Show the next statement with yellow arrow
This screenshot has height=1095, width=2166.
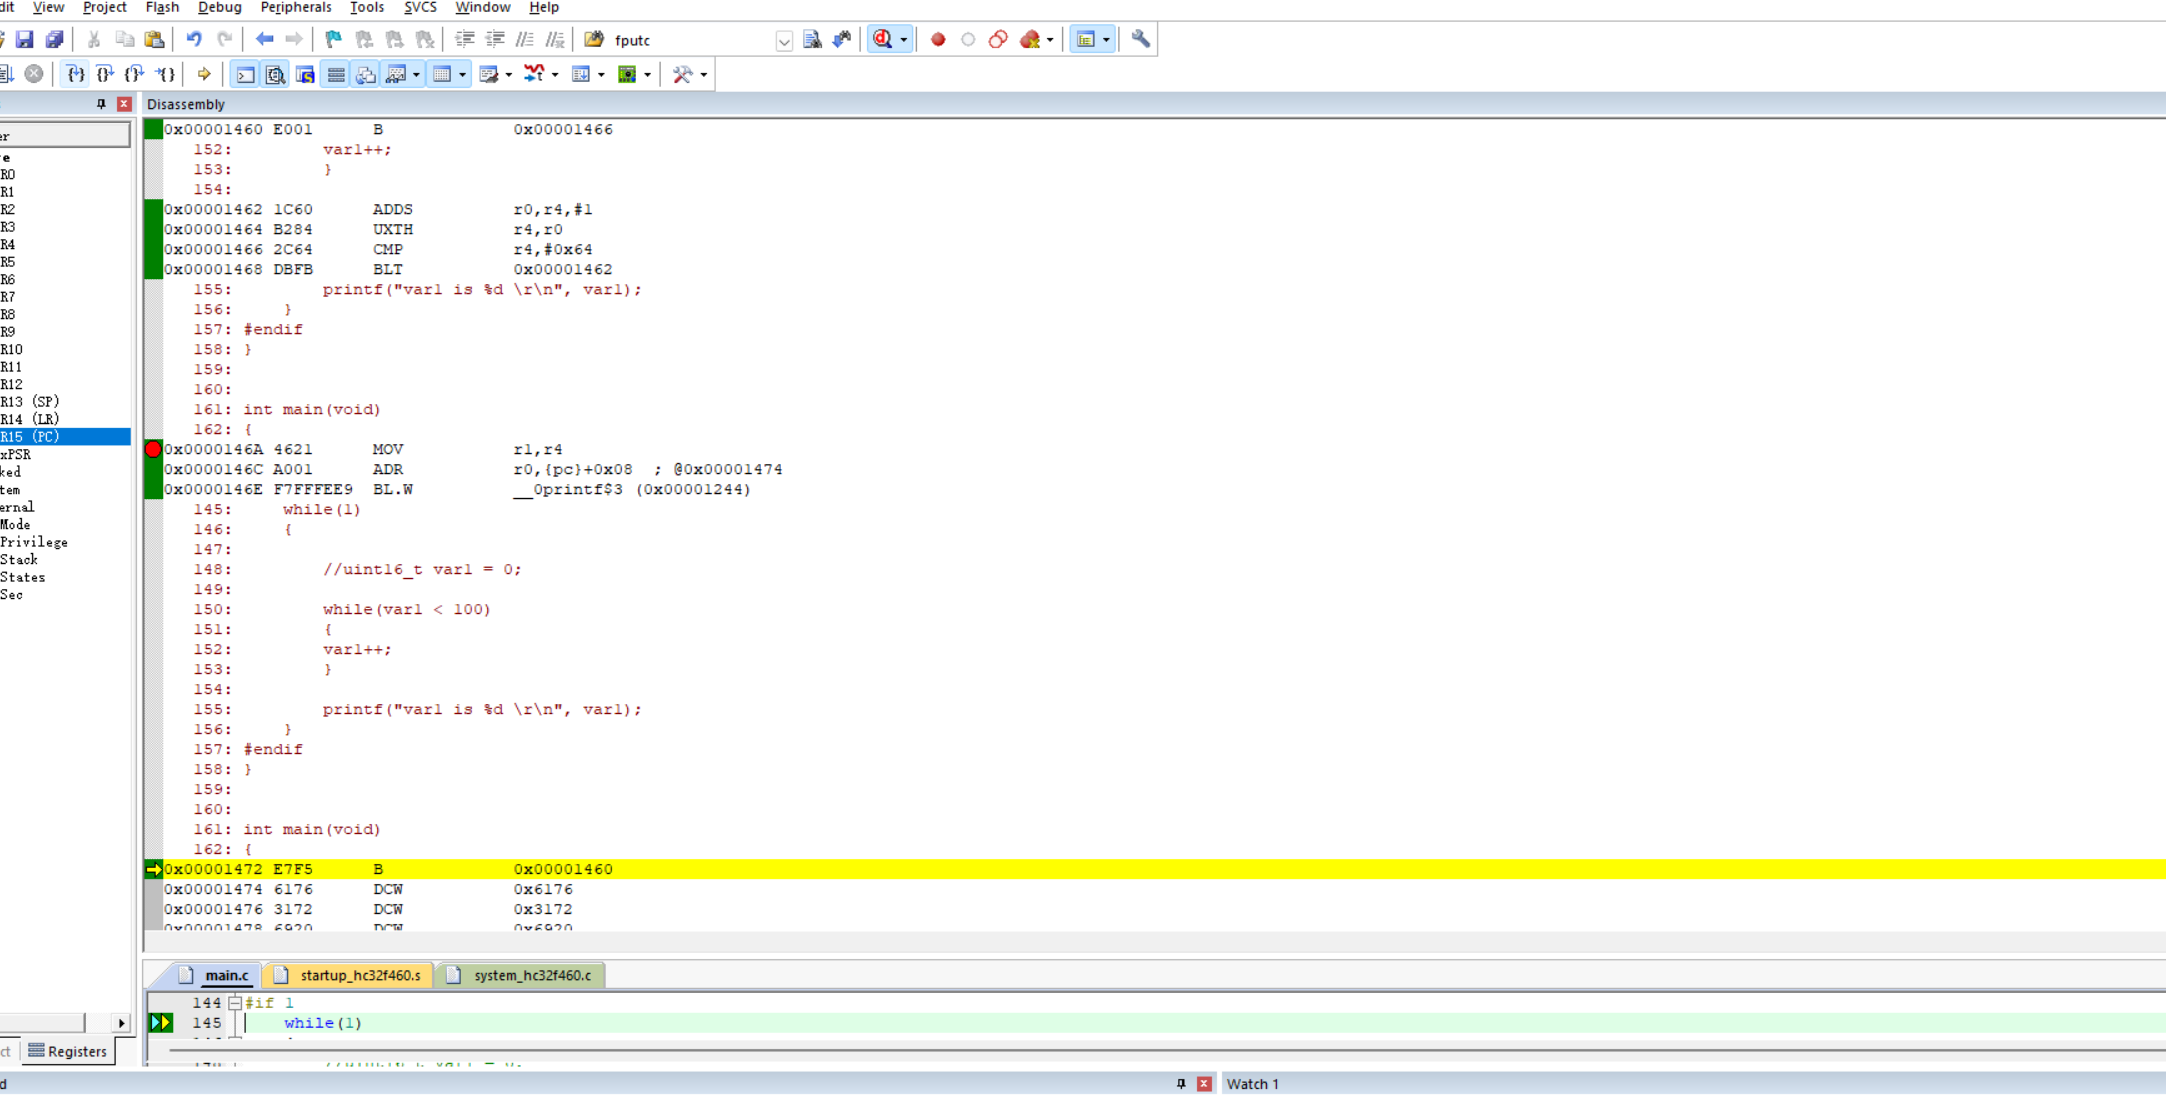[x=204, y=74]
